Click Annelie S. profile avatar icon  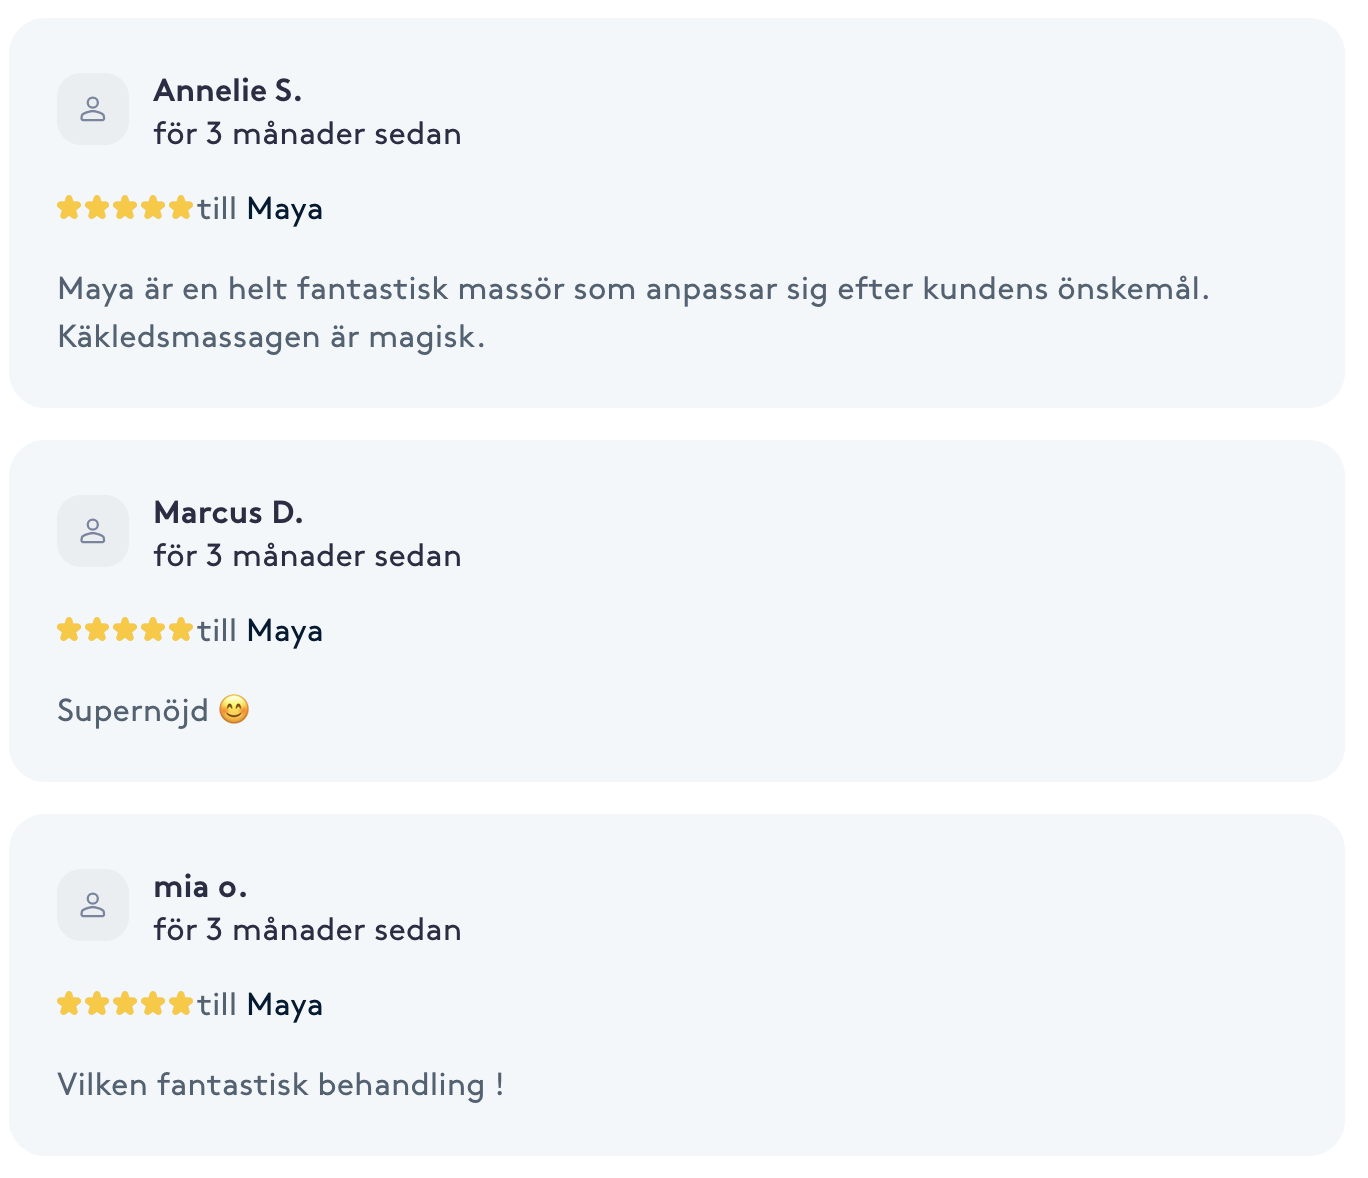(93, 109)
